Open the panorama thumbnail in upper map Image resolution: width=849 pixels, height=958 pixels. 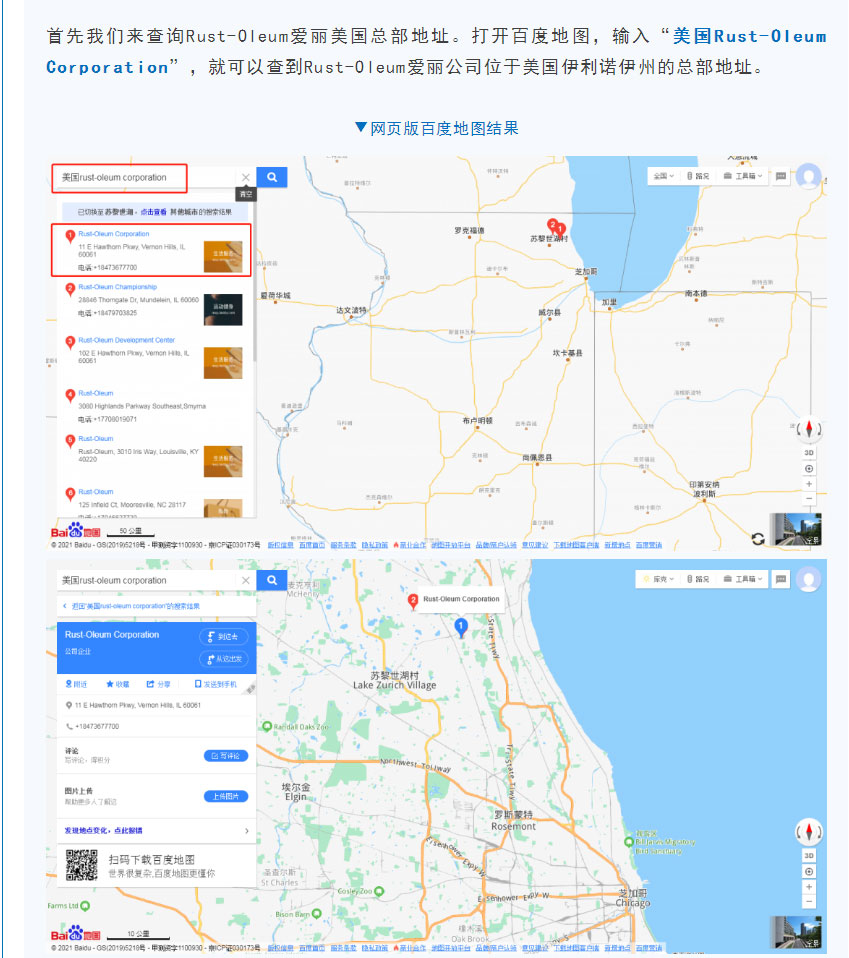click(x=795, y=529)
